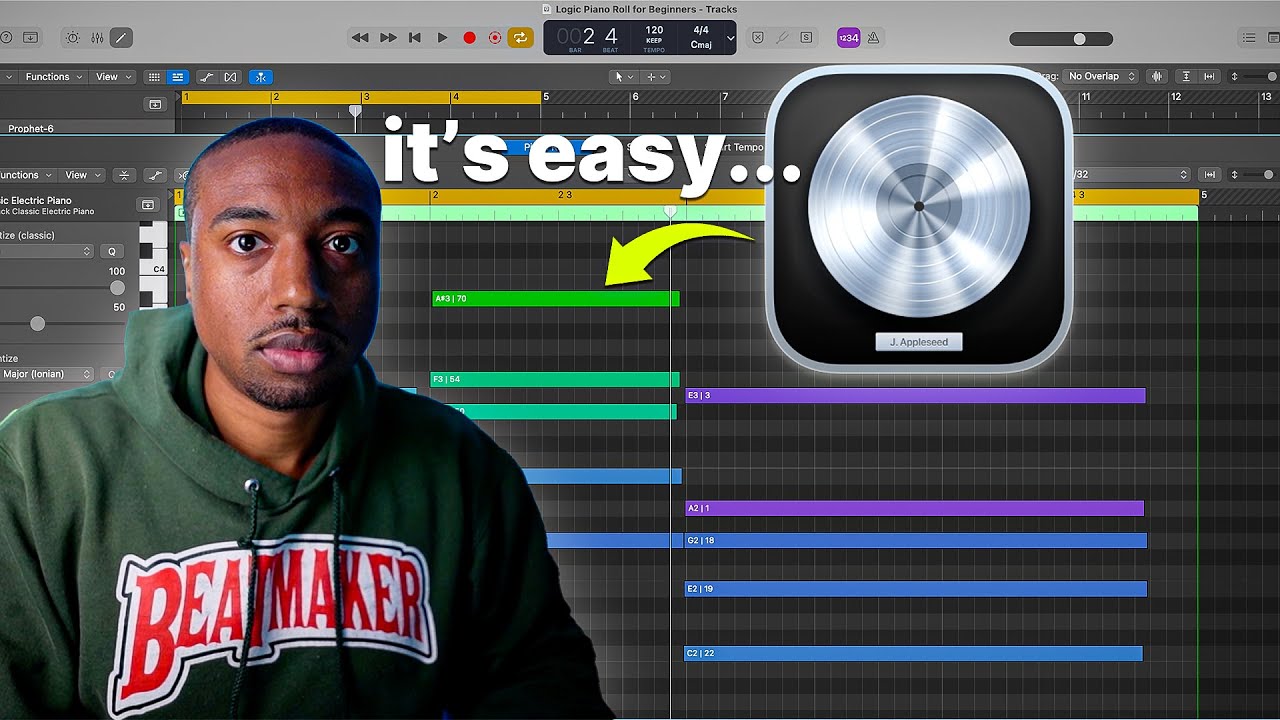Click the Collapse Mode icon in Piano Roll
This screenshot has width=1280, height=720.
point(124,175)
